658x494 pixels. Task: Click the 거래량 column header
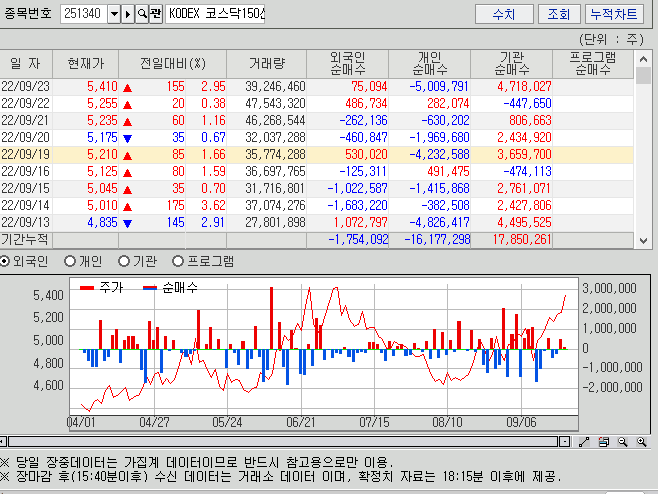[x=267, y=64]
